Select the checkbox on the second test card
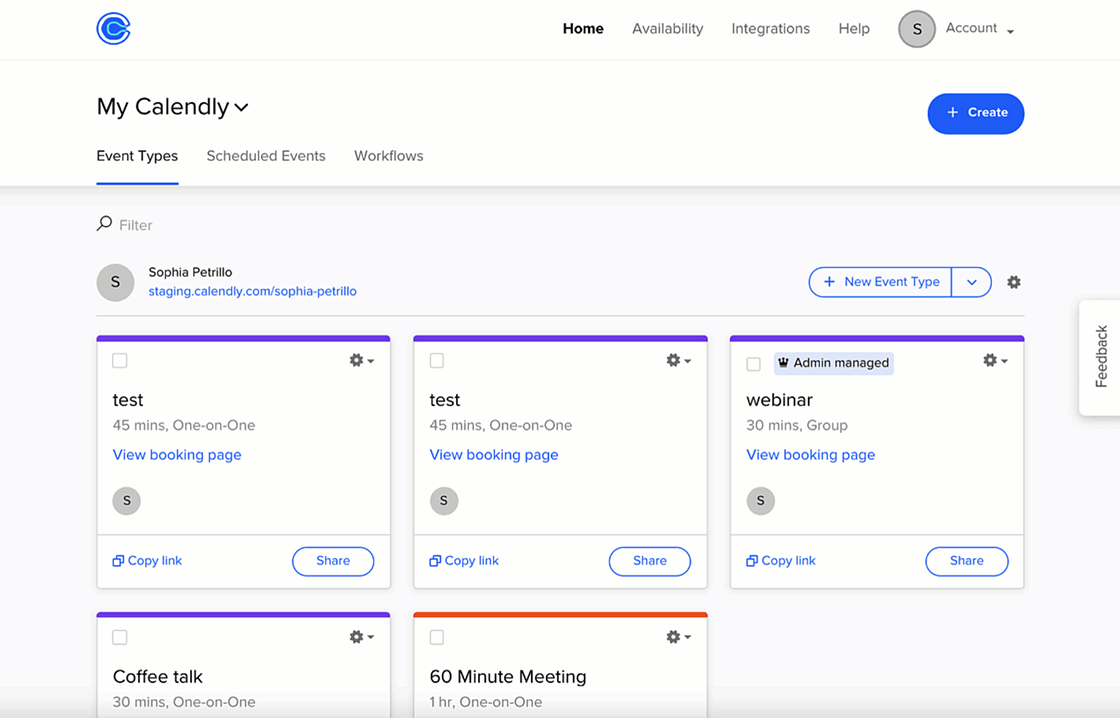 [x=437, y=361]
